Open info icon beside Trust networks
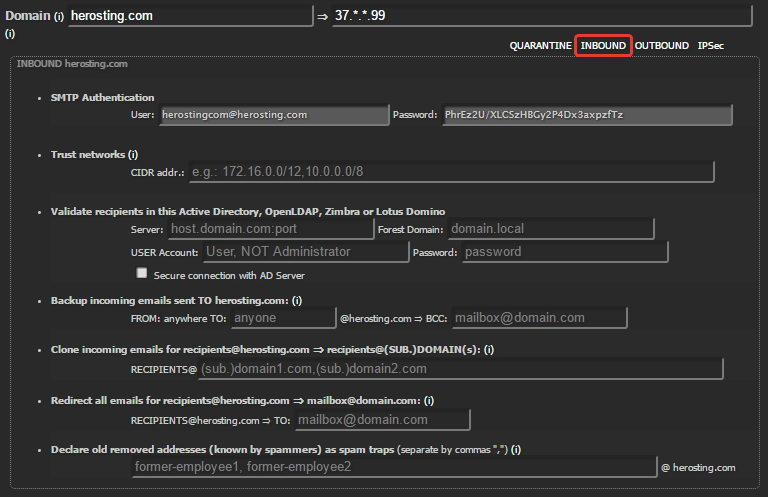The image size is (768, 497). [133, 155]
